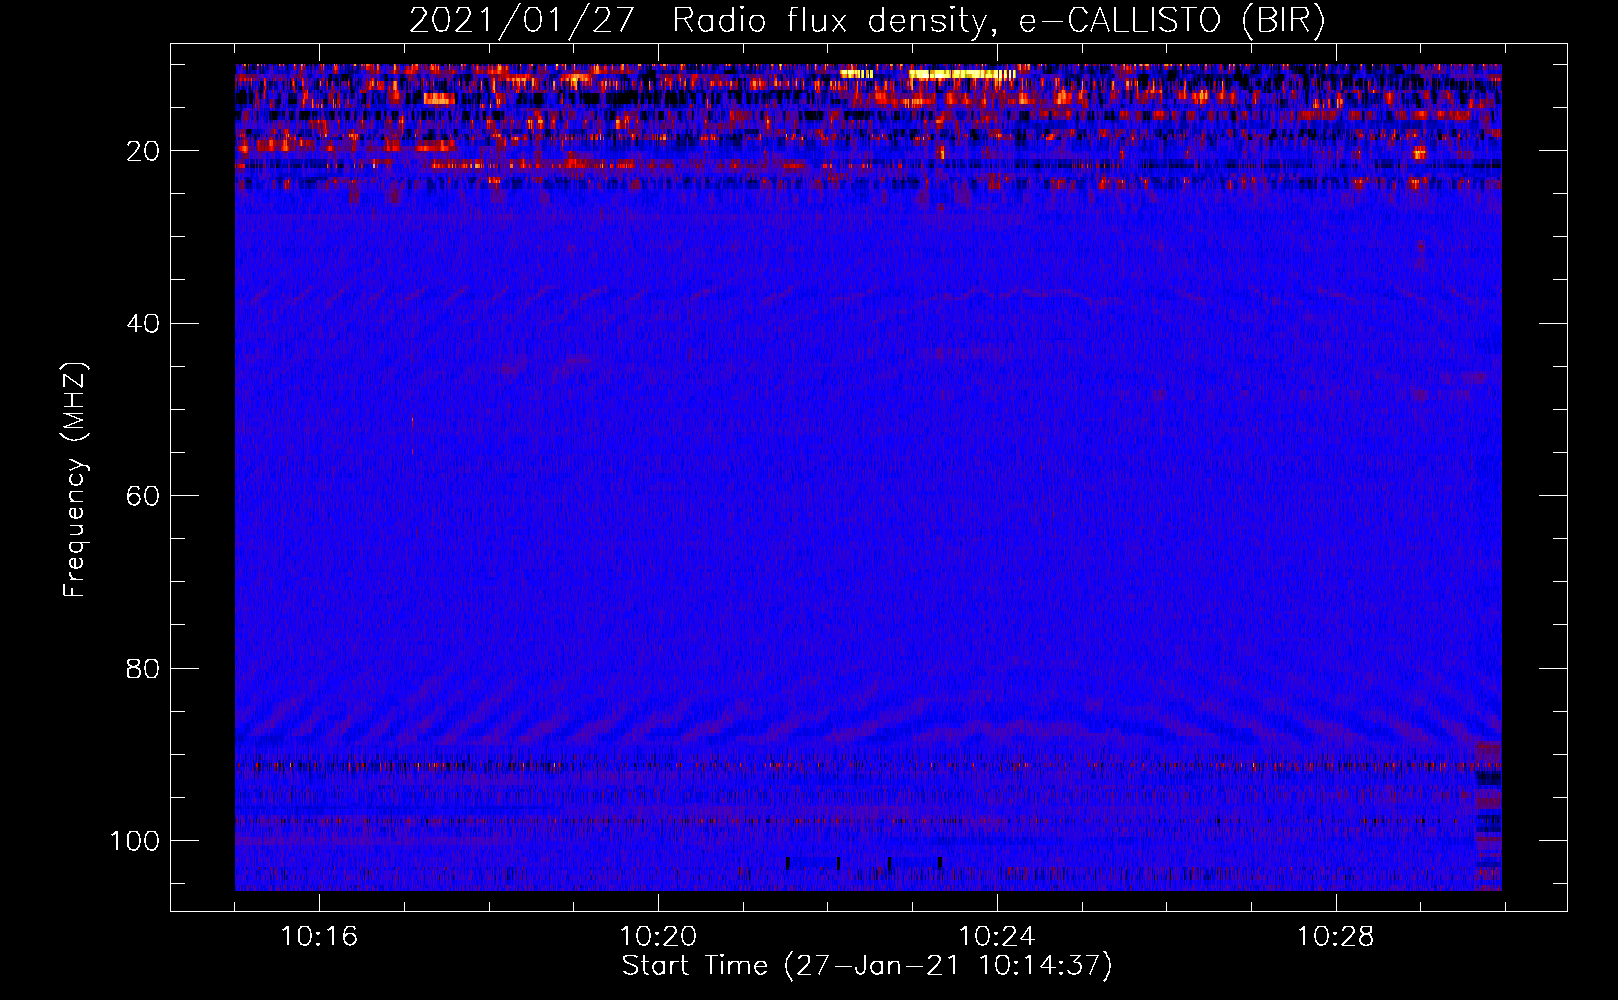Screen dimensions: 1618x1000
Task: Click the 'Start Time (27-Jan-21 10:14:37)' x-axis label
Action: click(867, 966)
